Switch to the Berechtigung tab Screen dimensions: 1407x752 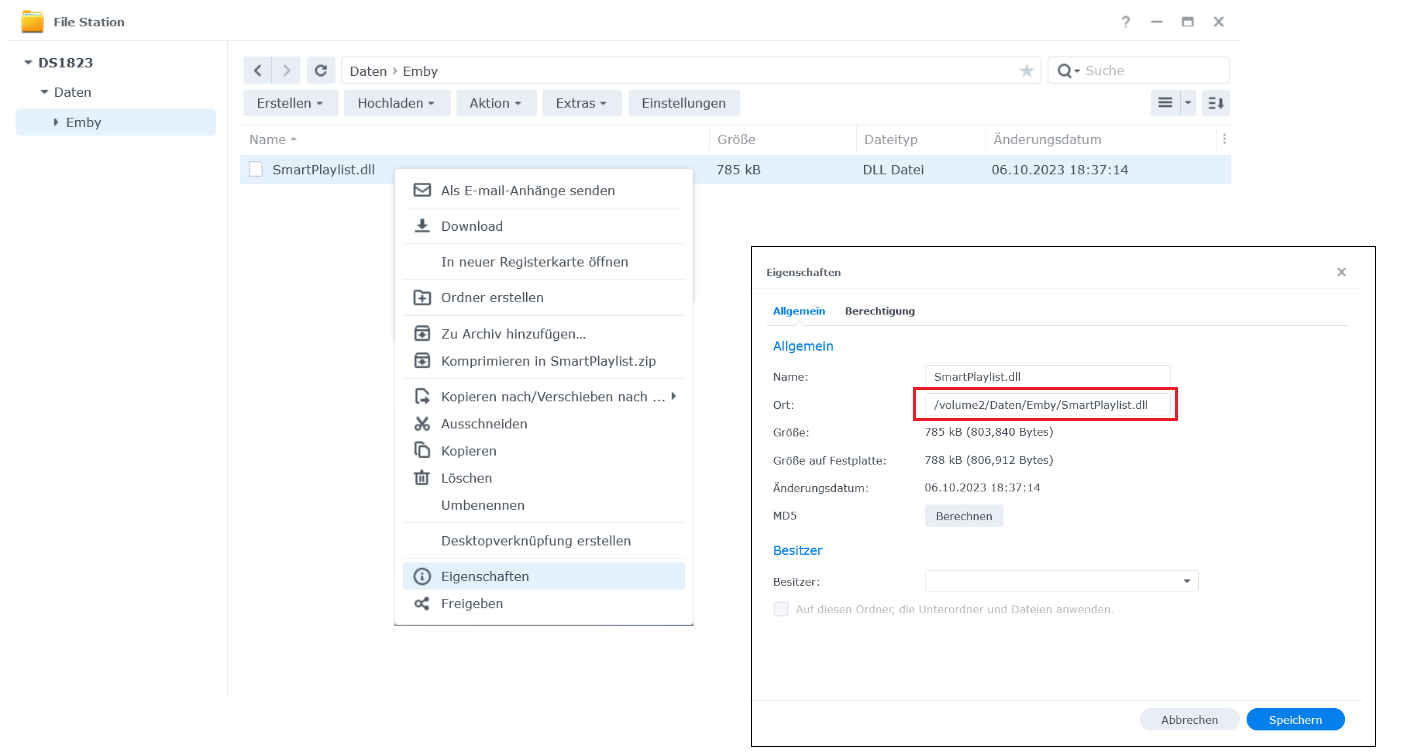(x=879, y=311)
